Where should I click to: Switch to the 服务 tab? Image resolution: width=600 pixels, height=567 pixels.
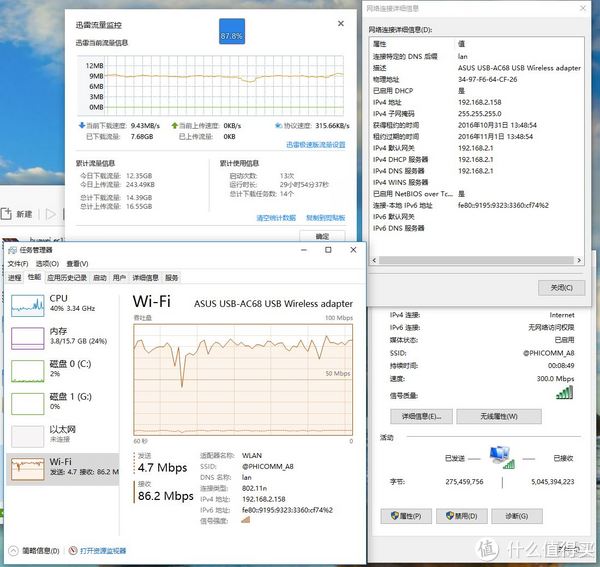[x=172, y=278]
